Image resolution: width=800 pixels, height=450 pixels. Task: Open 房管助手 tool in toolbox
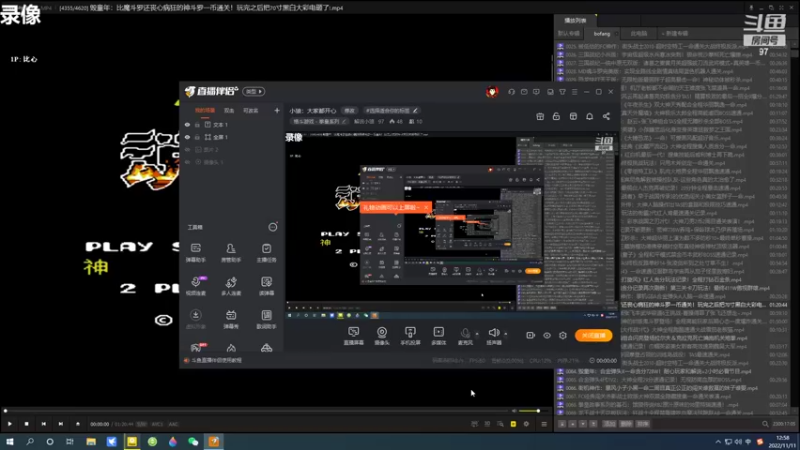tap(231, 252)
